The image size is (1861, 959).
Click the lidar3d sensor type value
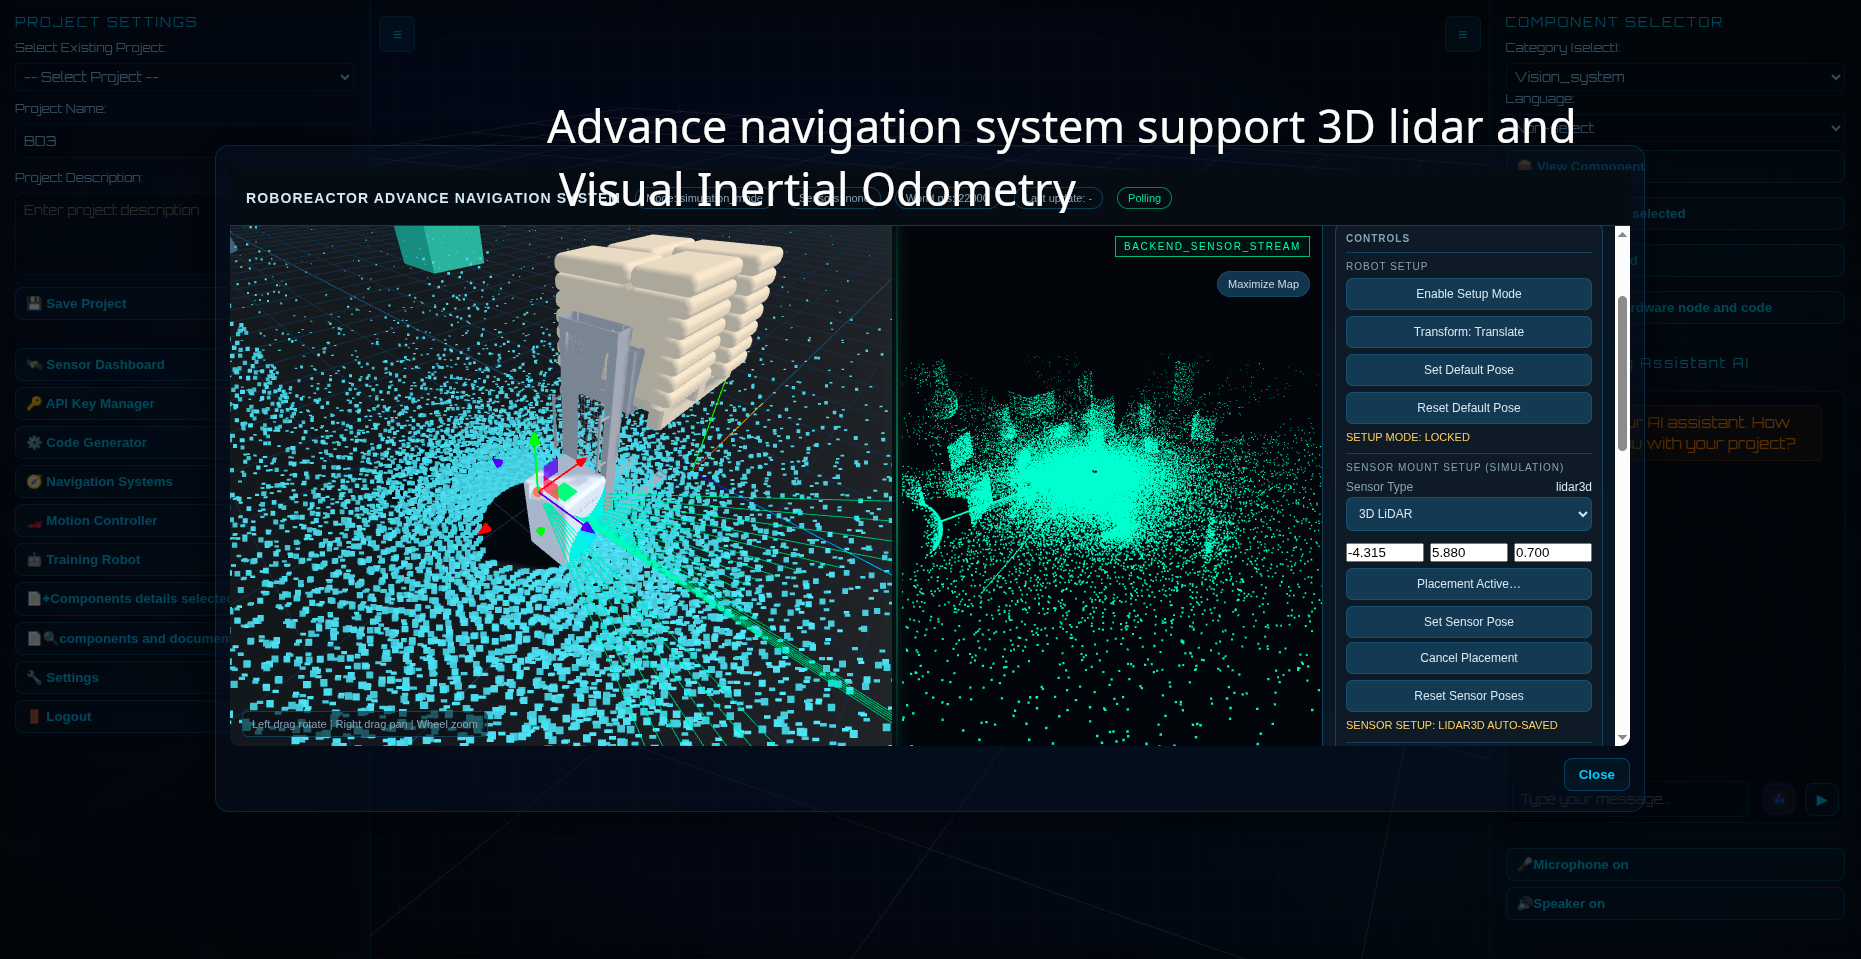1573,487
